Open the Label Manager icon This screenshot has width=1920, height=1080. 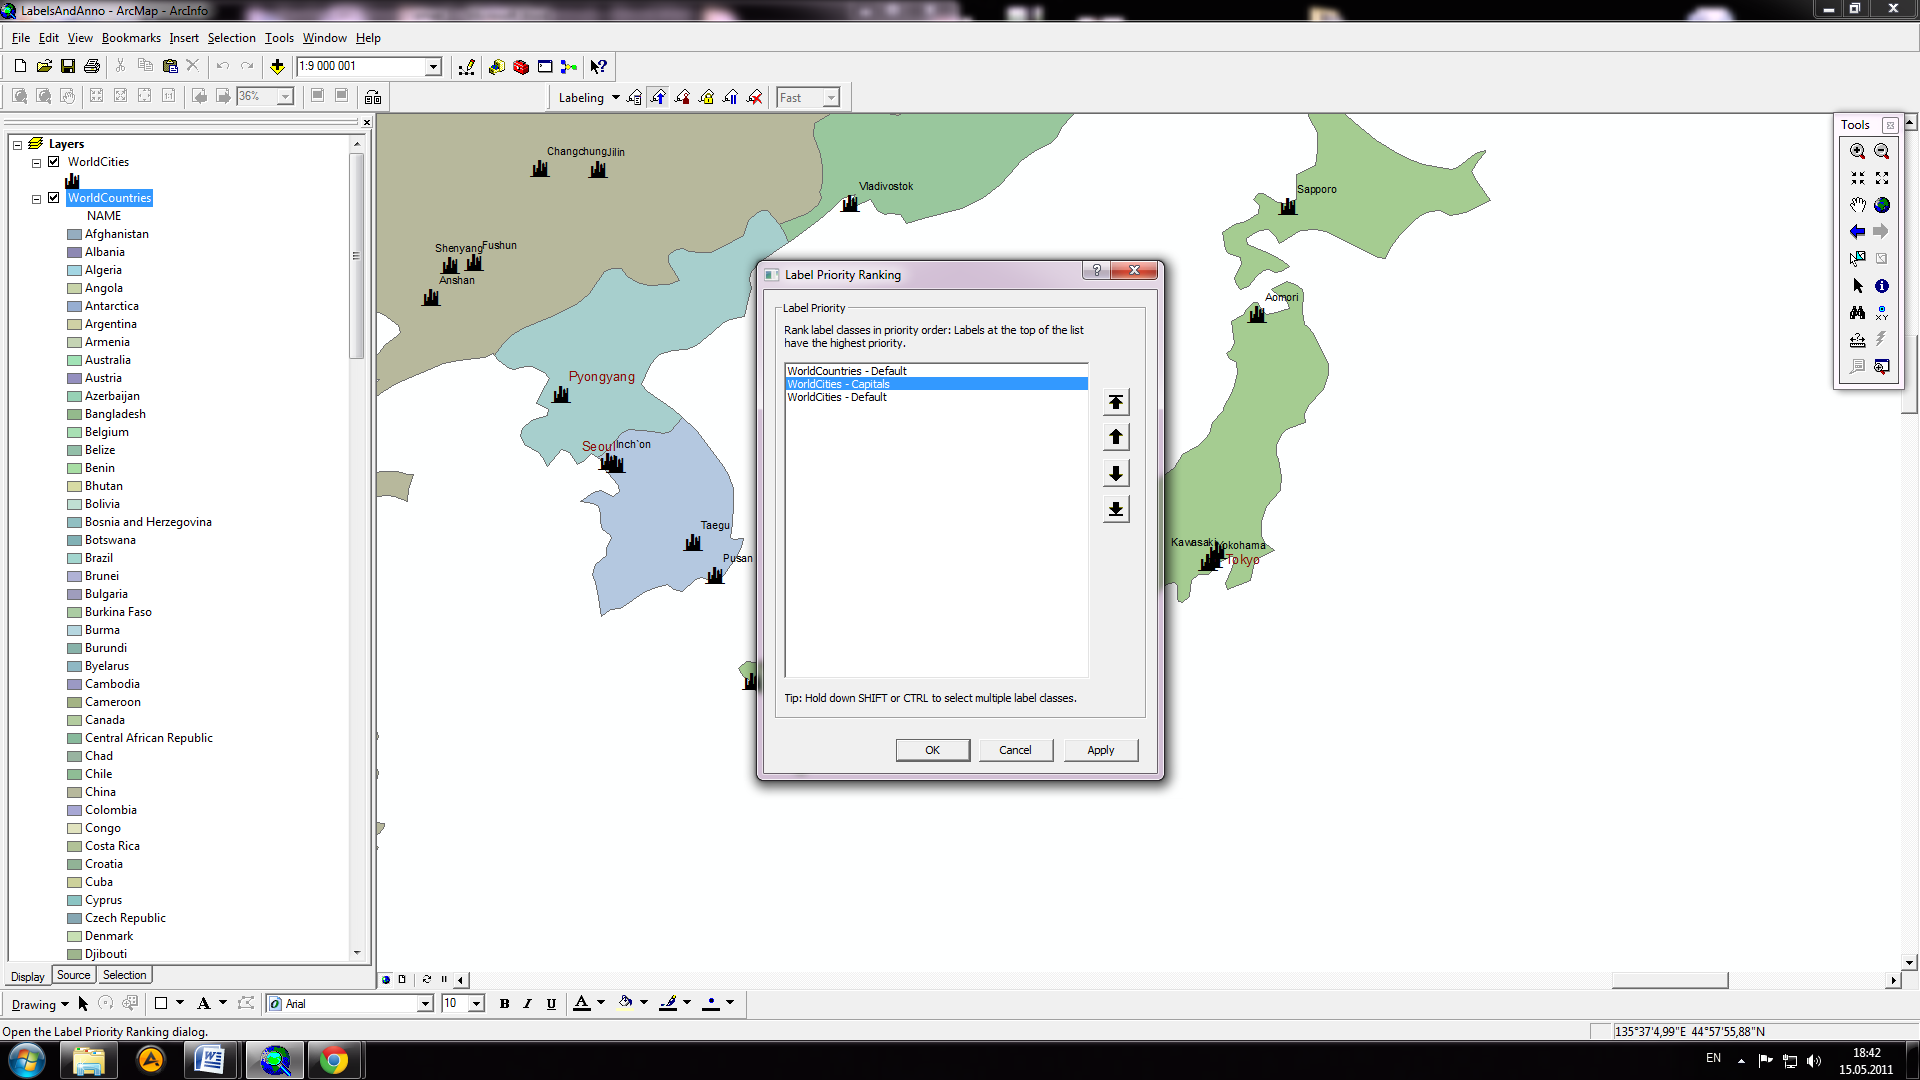click(634, 97)
